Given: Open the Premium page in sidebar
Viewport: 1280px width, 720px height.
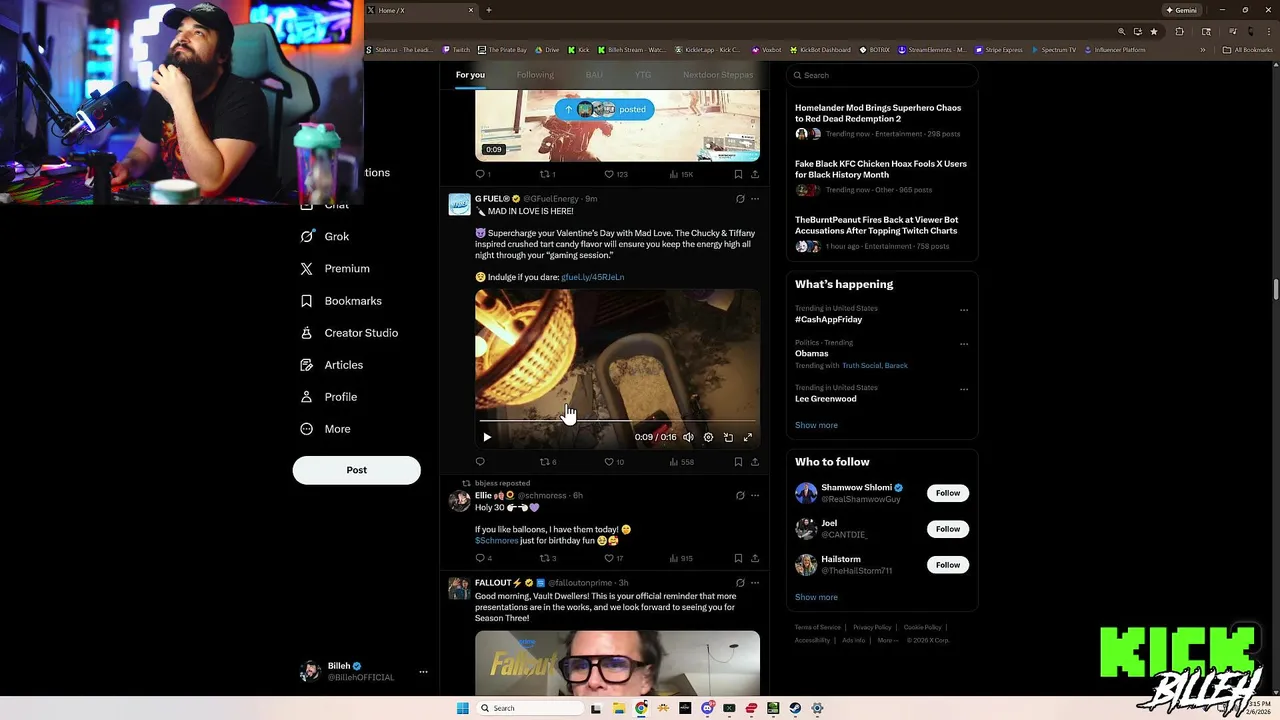Looking at the screenshot, I should click(335, 269).
